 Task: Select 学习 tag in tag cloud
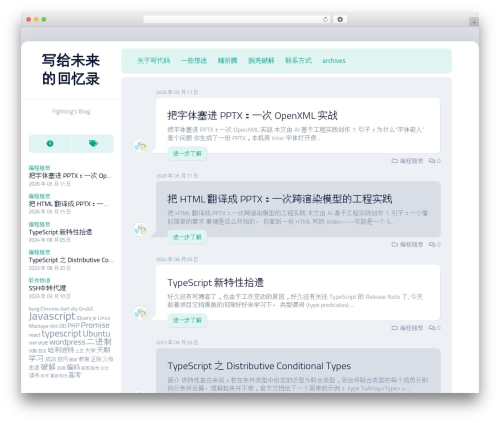tap(36, 359)
